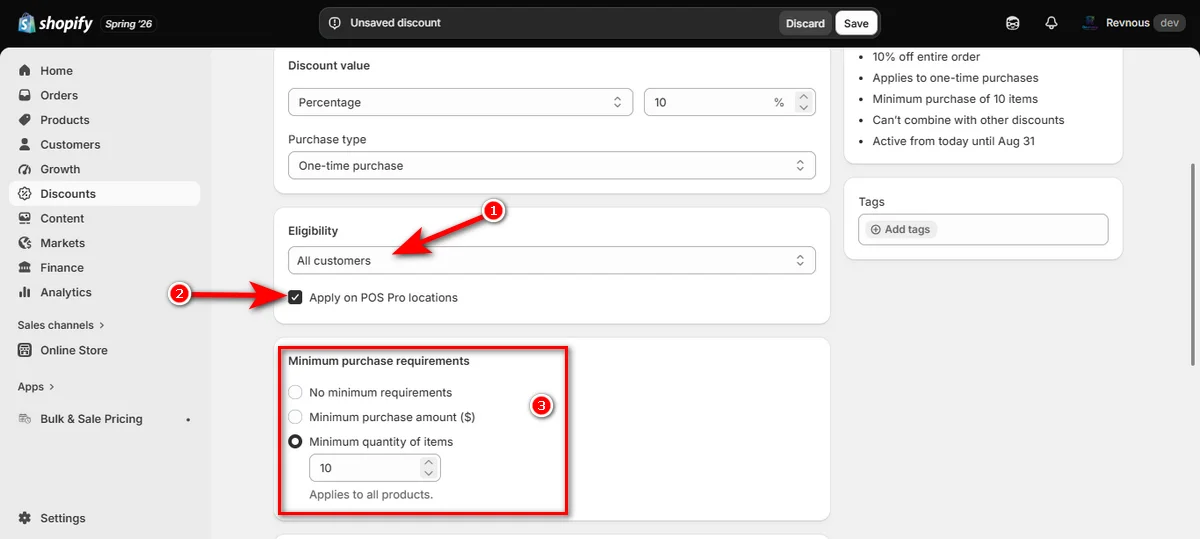The height and width of the screenshot is (539, 1200).
Task: Click the Markets globe icon
Action: pyautogui.click(x=25, y=243)
